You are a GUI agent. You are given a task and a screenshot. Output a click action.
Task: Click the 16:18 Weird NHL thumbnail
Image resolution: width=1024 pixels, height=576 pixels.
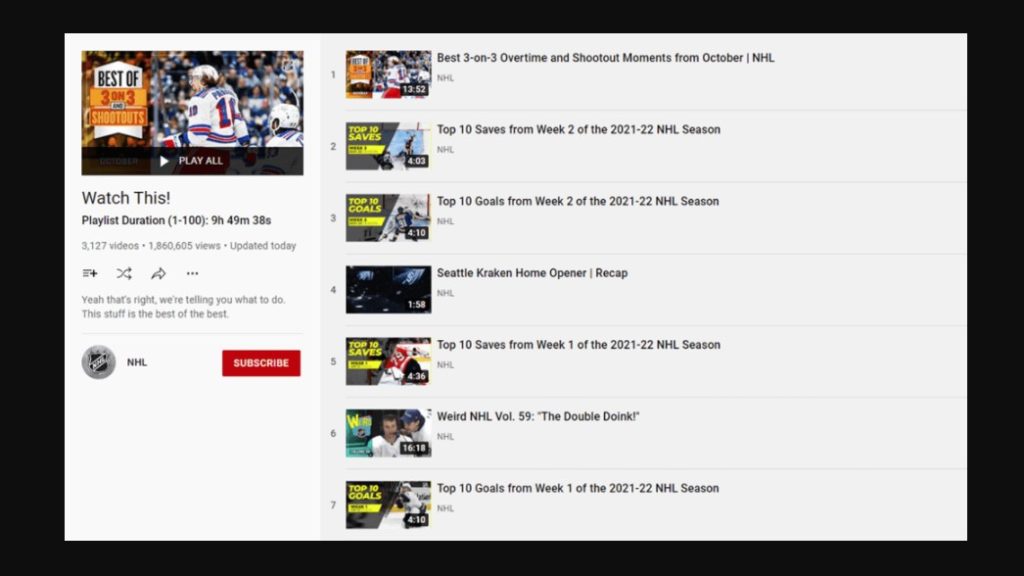tap(389, 433)
